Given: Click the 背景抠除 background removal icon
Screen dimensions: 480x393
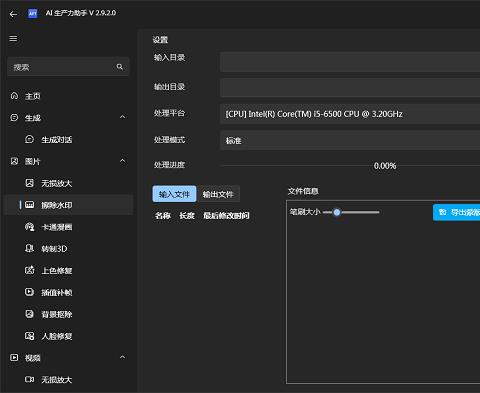Looking at the screenshot, I should point(29,314).
